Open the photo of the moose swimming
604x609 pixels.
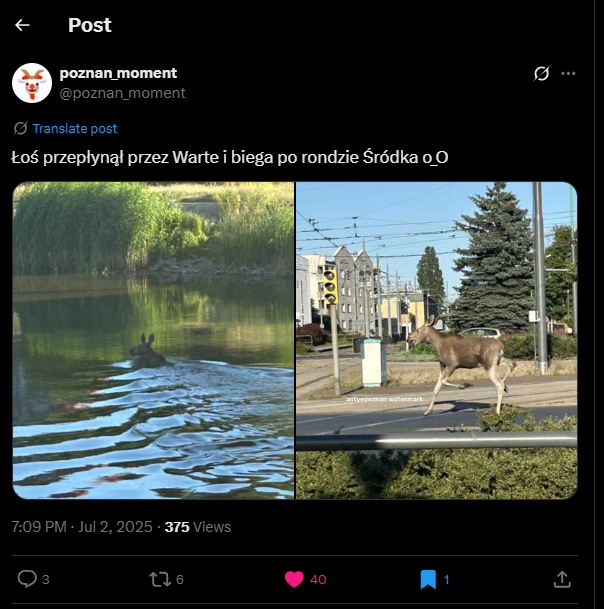pyautogui.click(x=154, y=340)
